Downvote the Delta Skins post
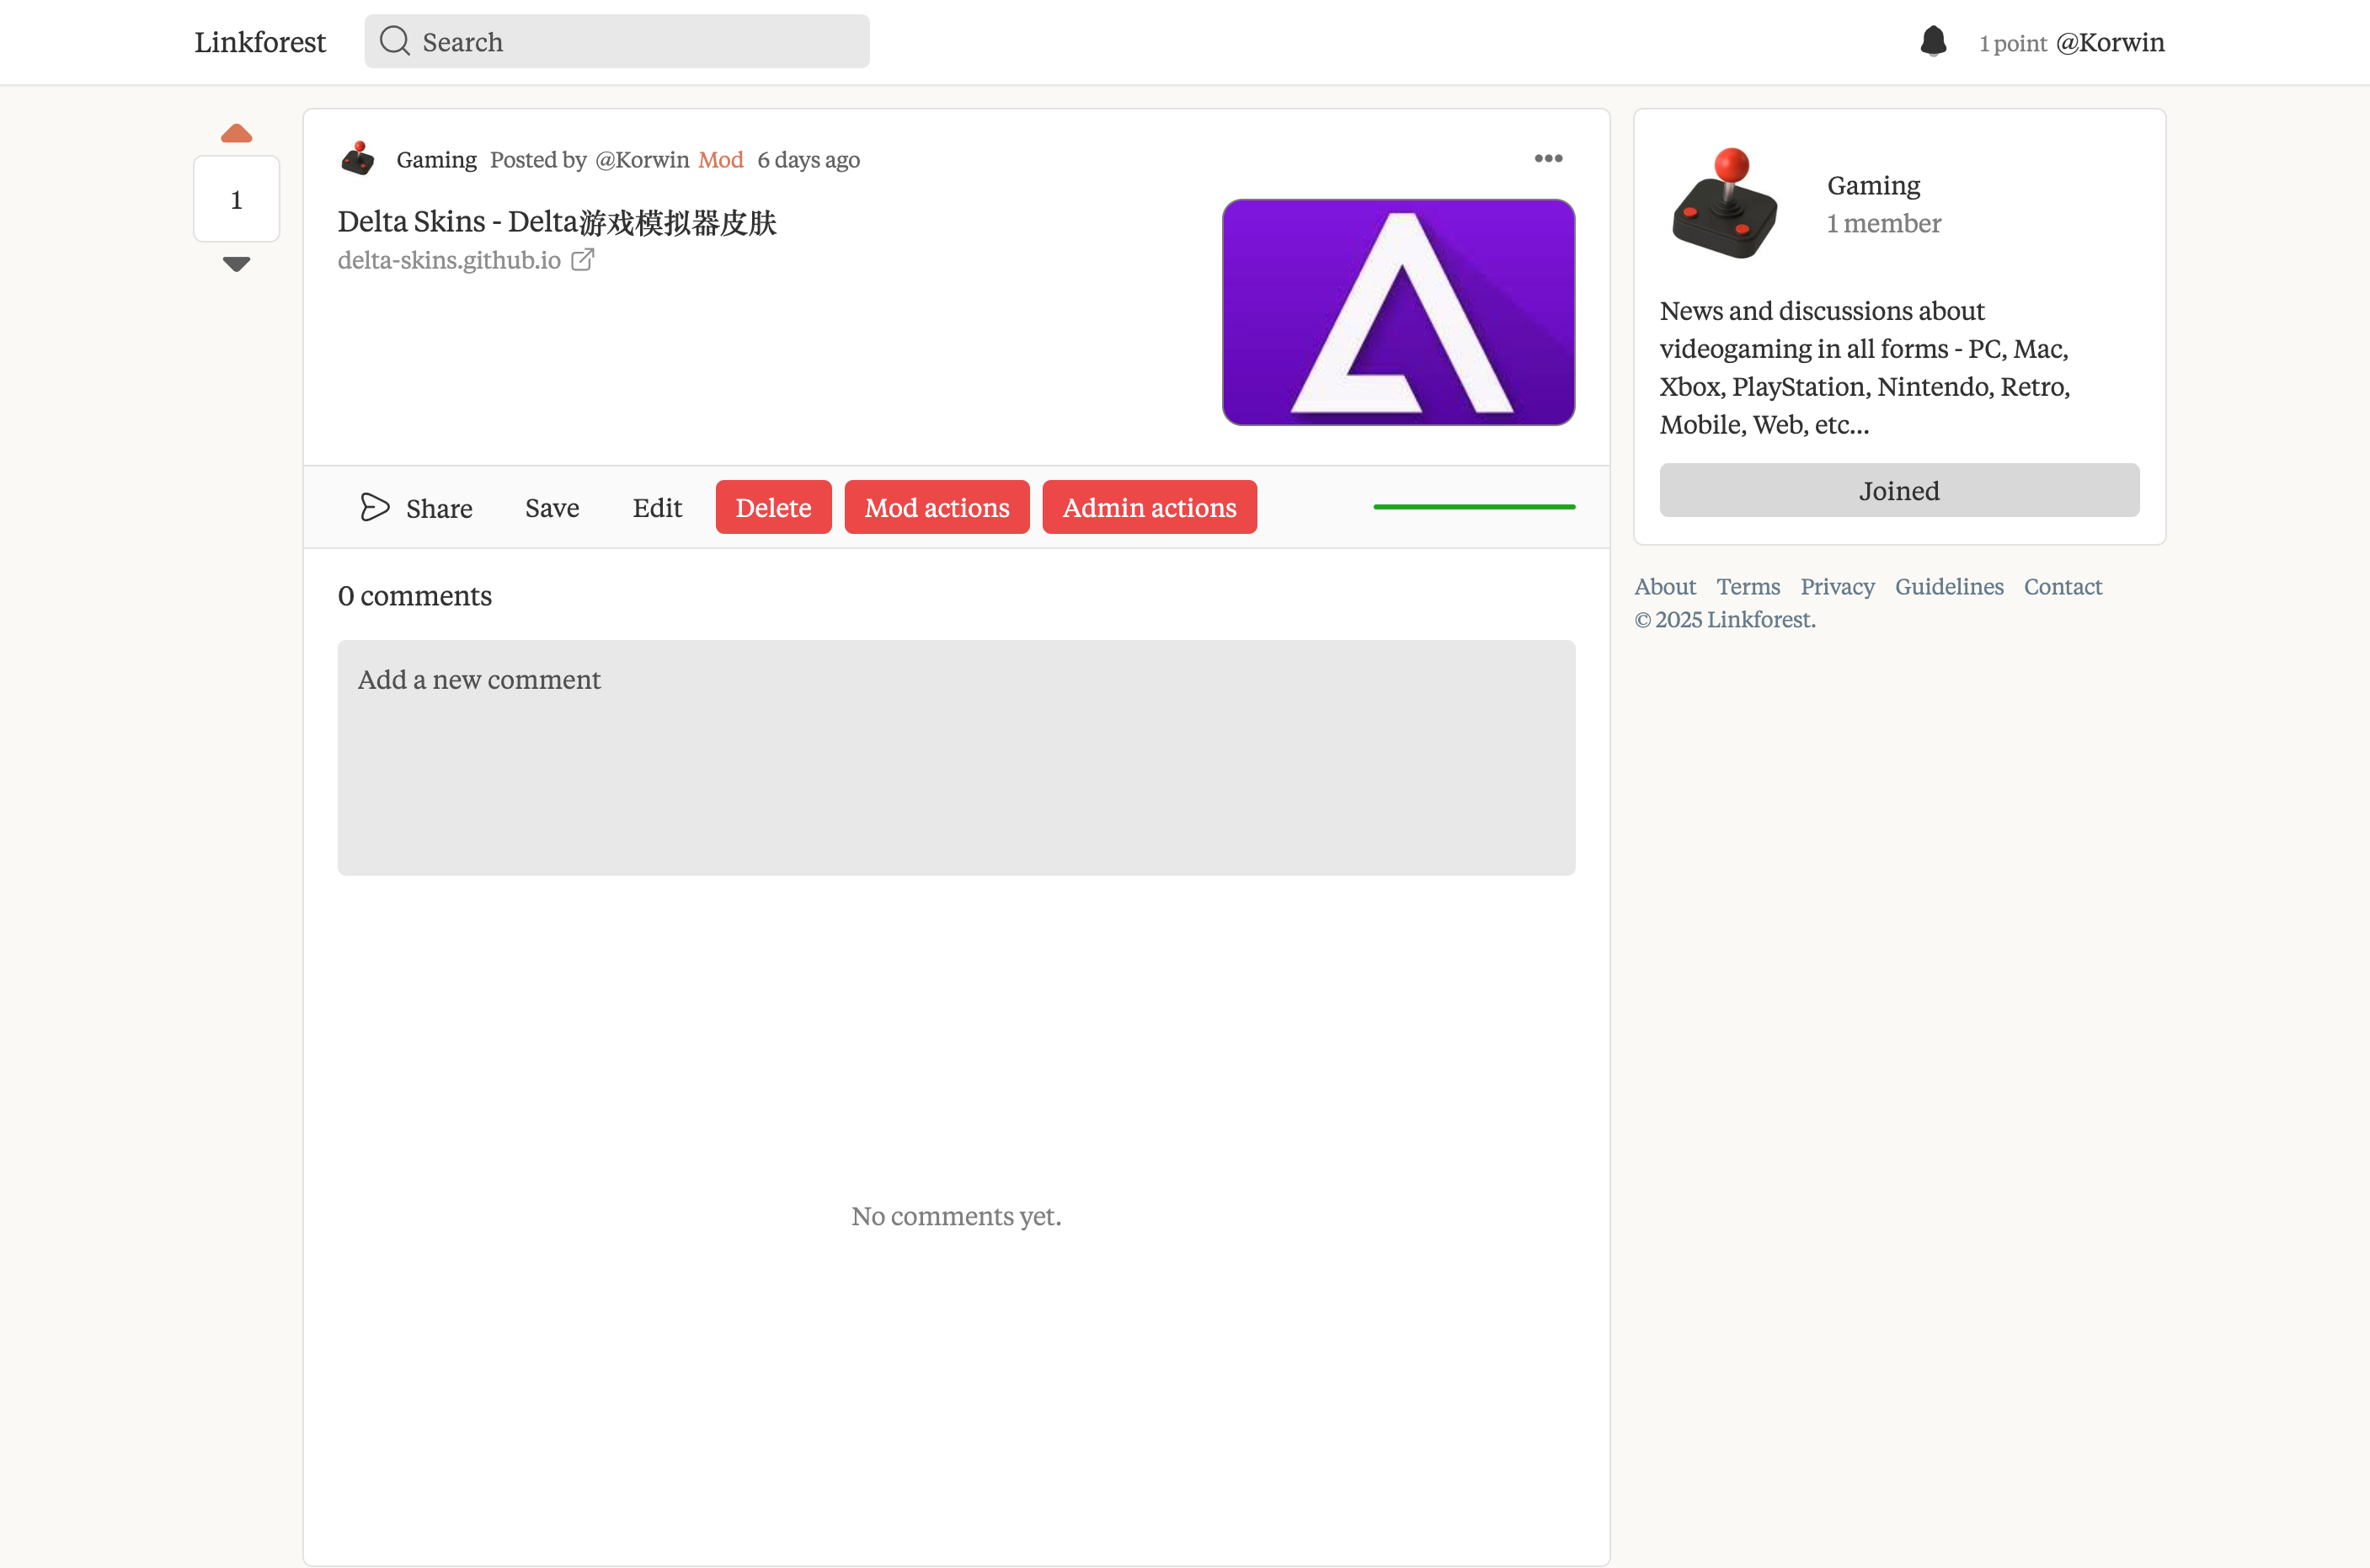This screenshot has height=1568, width=2370. coord(236,264)
